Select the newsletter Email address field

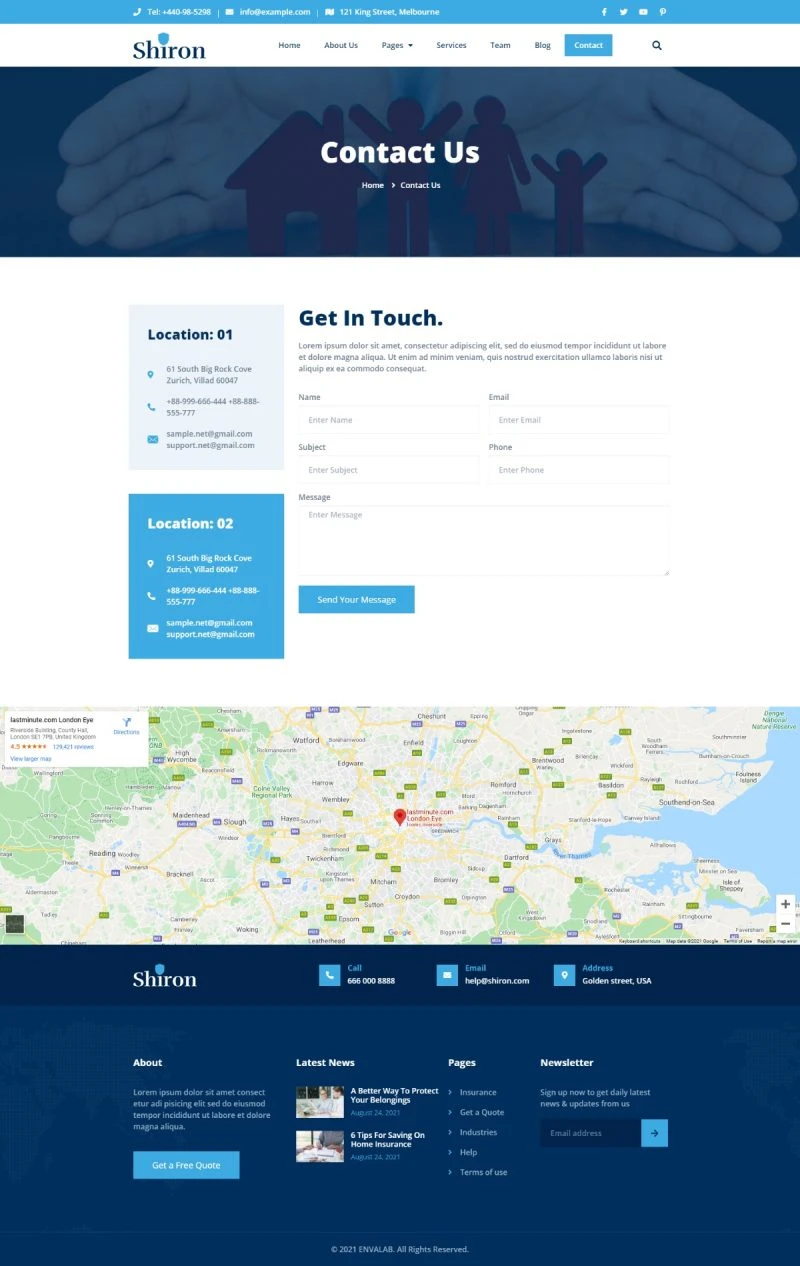click(x=590, y=1133)
